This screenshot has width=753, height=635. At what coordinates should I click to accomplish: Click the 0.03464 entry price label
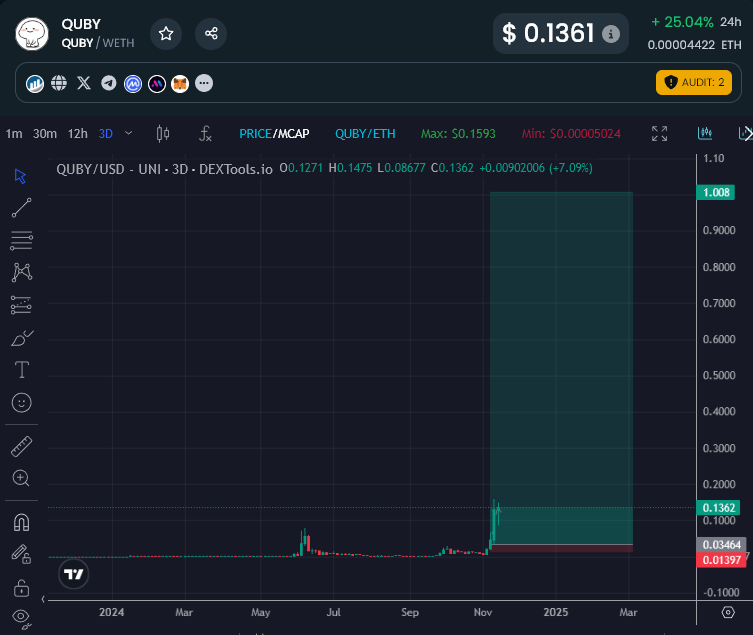[721, 545]
